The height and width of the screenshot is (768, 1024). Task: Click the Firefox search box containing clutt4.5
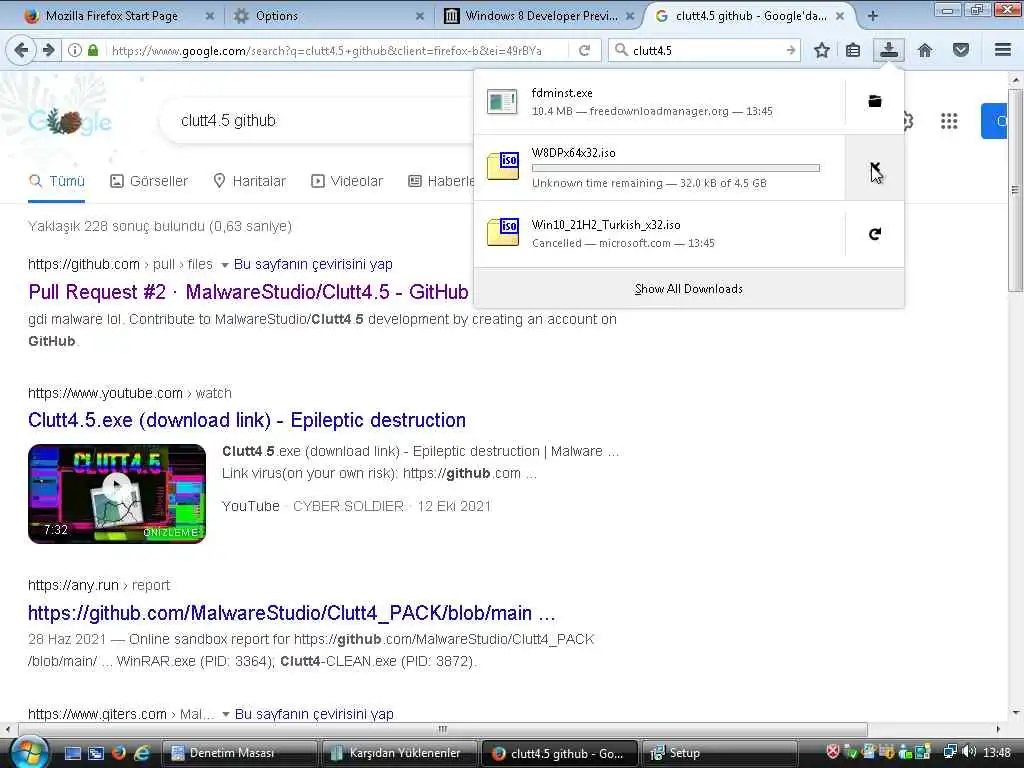(705, 50)
